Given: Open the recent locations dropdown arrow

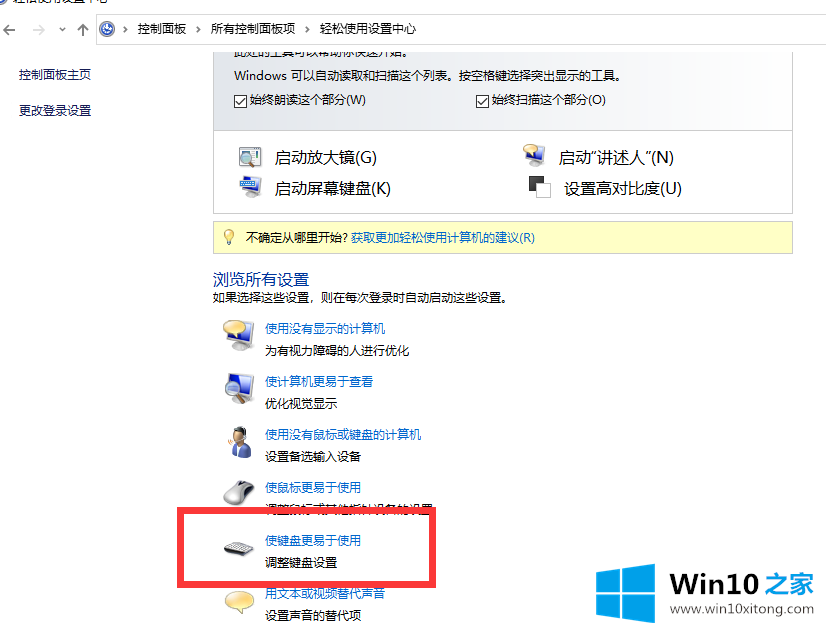Looking at the screenshot, I should click(x=62, y=30).
